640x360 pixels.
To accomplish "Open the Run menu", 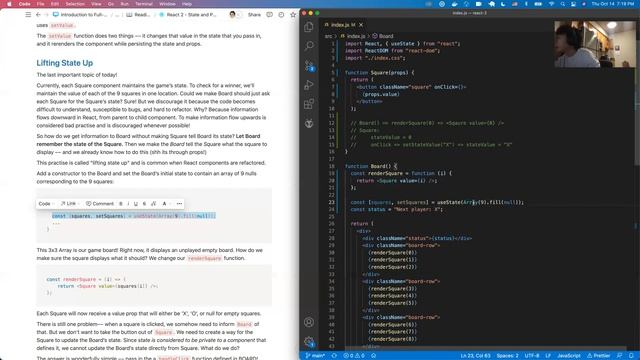I will pos(124,4).
